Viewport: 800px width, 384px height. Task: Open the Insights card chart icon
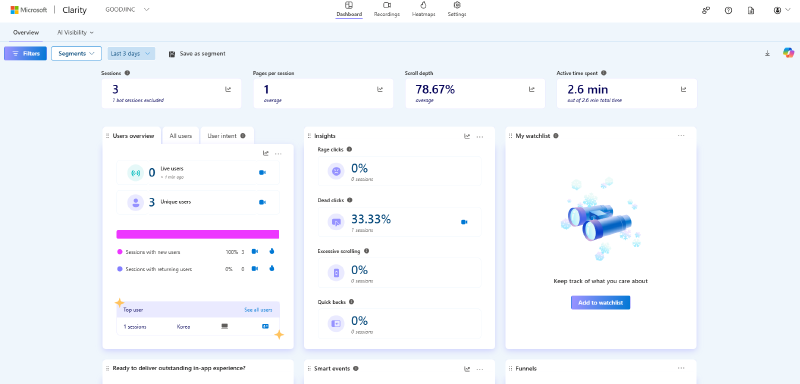(467, 136)
